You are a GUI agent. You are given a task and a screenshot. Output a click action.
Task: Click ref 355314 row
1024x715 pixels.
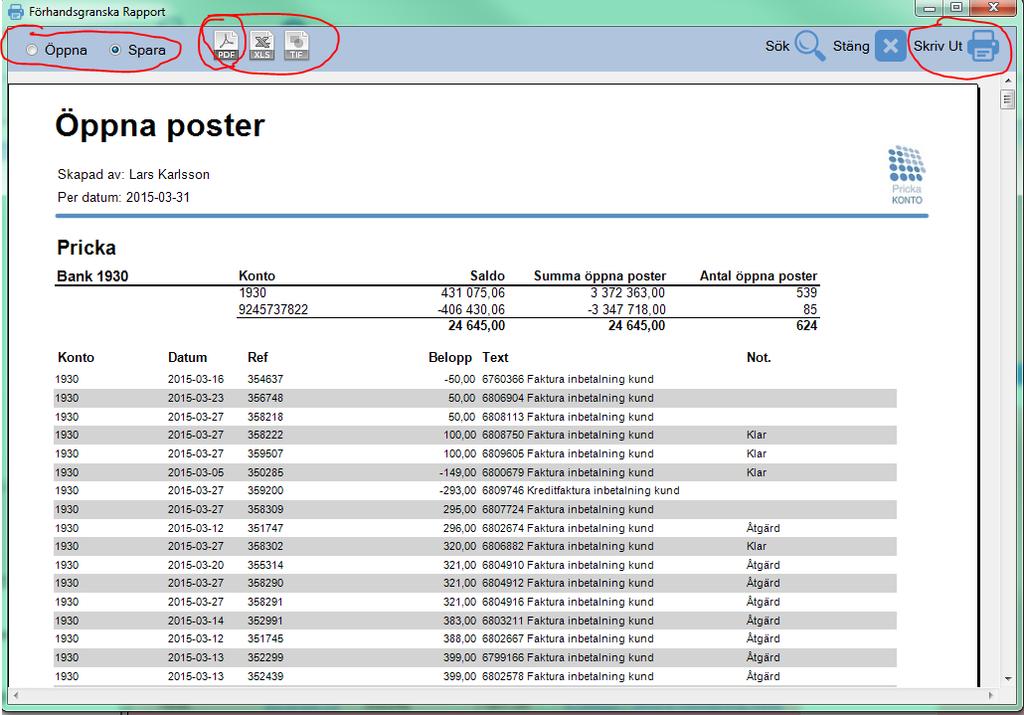[475, 565]
